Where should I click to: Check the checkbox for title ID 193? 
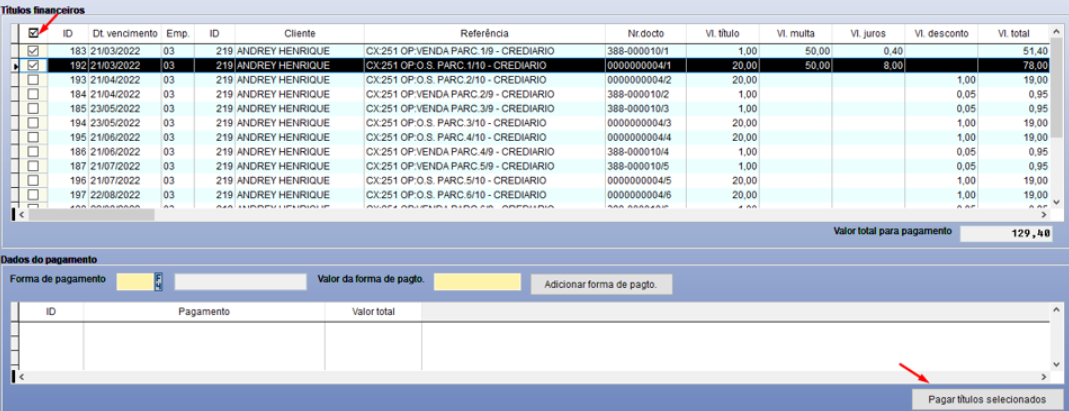[x=34, y=79]
